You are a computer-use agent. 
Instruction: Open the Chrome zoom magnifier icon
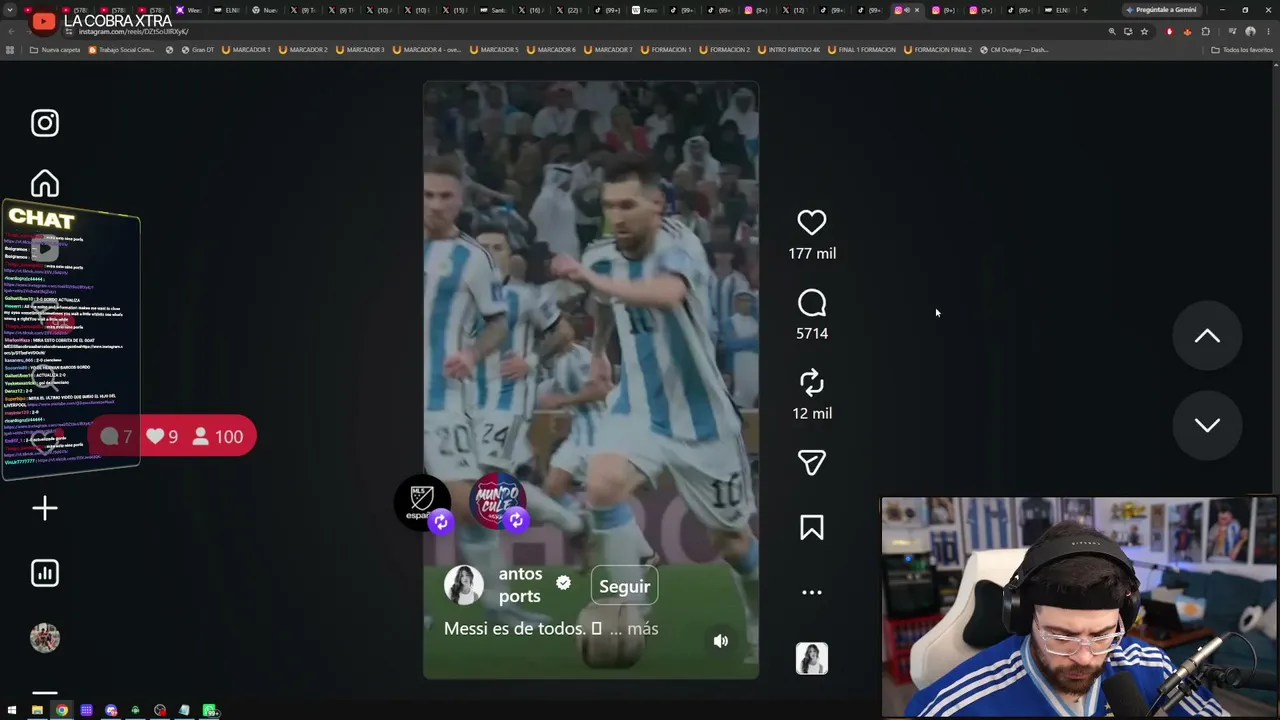[x=1112, y=31]
